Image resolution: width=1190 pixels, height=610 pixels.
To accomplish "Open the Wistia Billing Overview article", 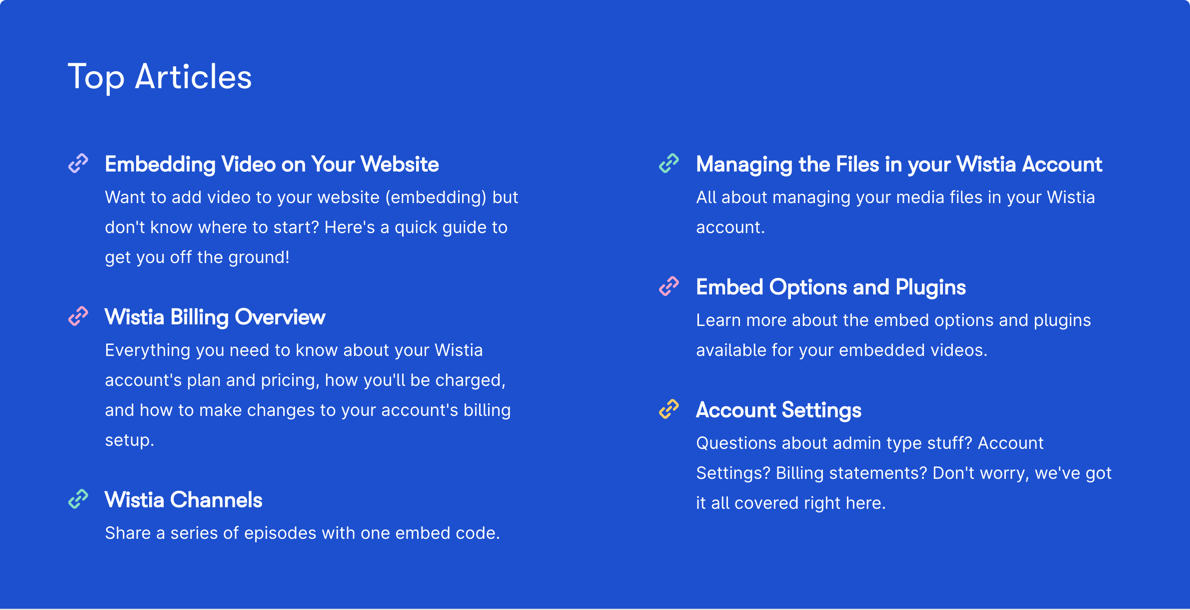I will 215,317.
